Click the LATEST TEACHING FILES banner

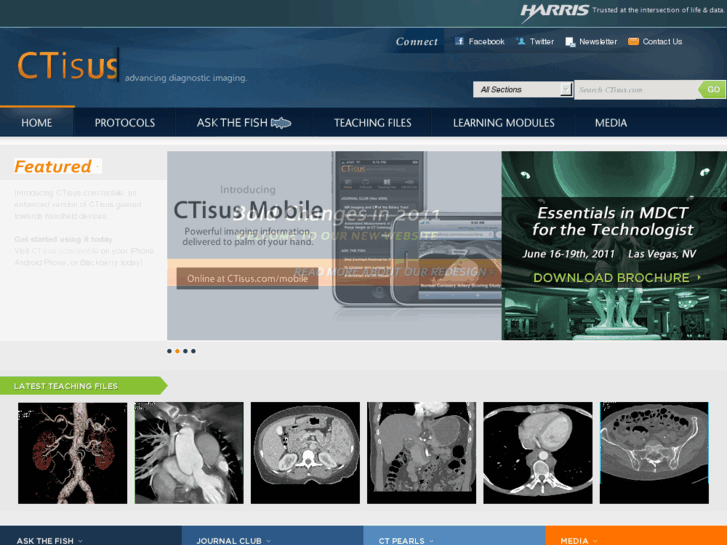click(x=83, y=386)
